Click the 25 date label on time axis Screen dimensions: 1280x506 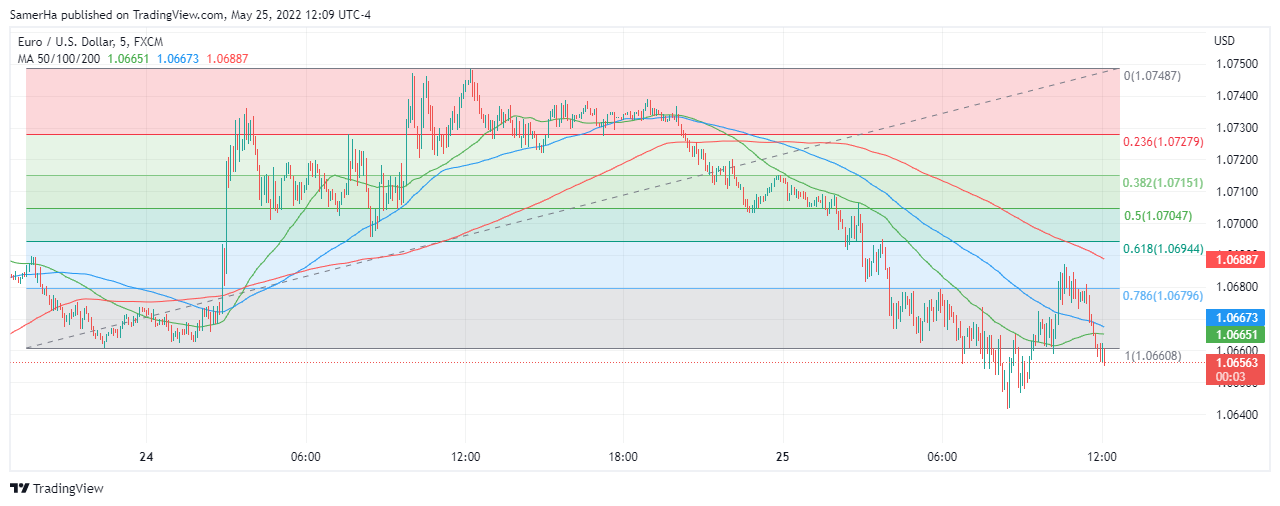(782, 457)
